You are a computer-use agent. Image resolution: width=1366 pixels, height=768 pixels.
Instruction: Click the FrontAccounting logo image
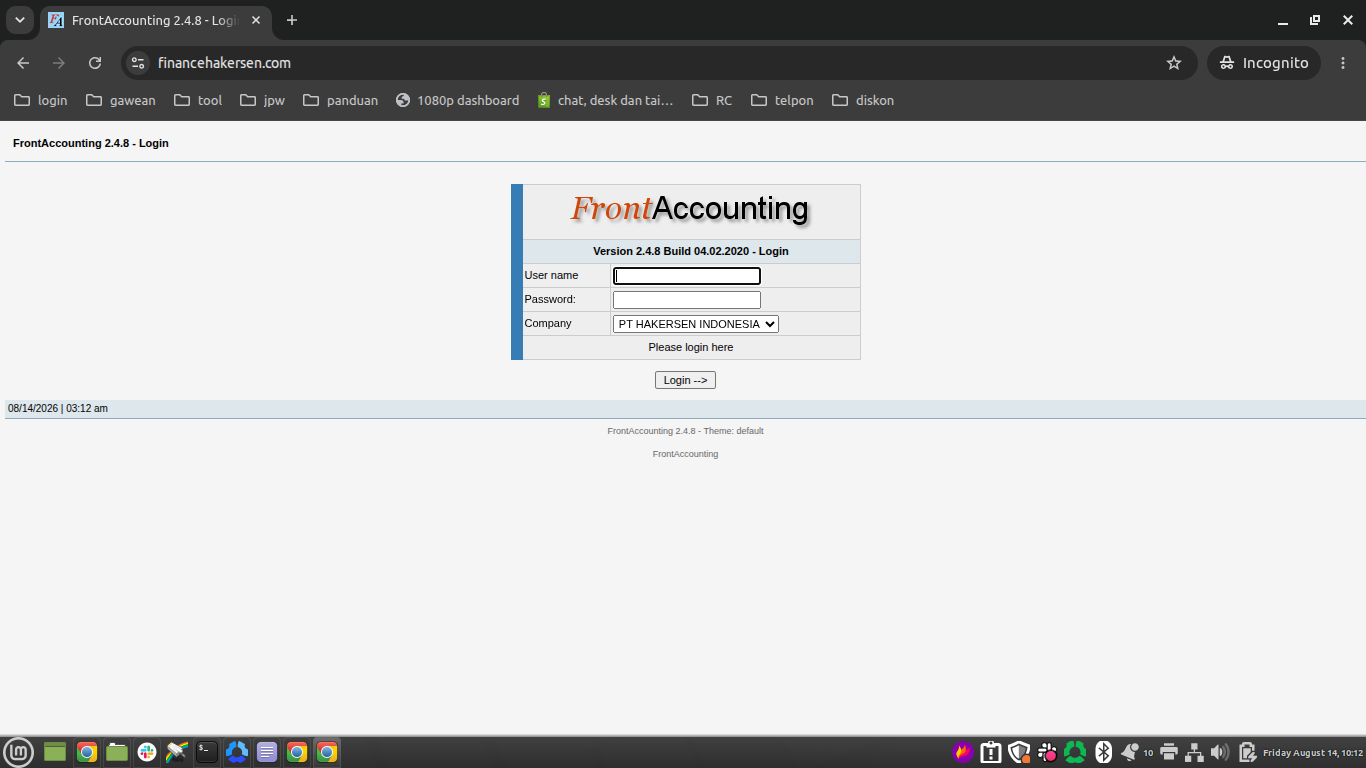690,209
